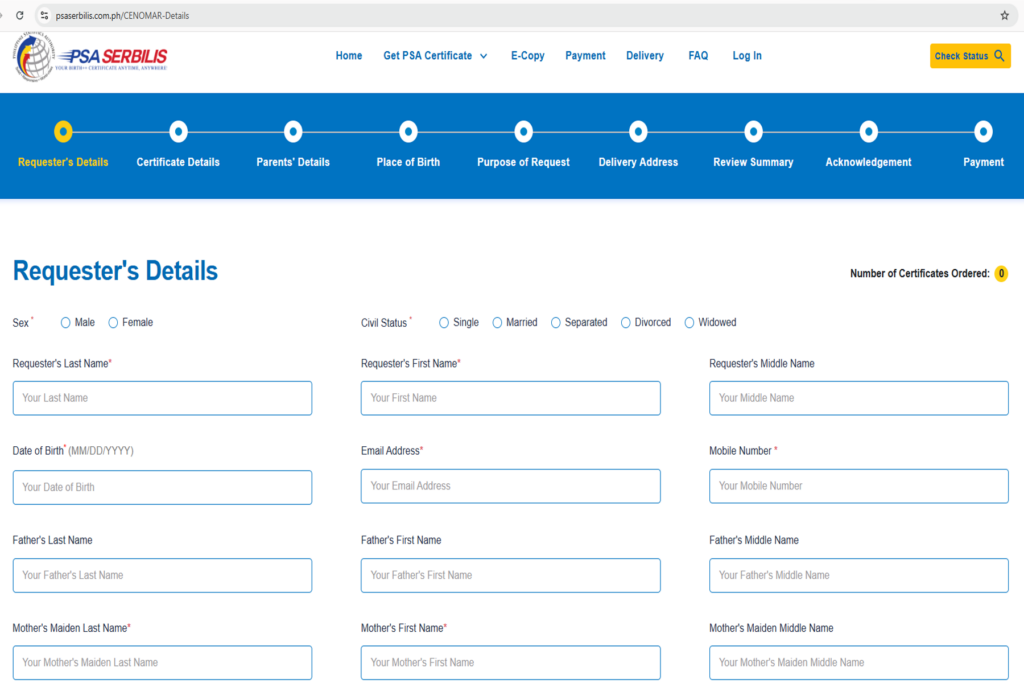Click the Place of Birth step circle
The width and height of the screenshot is (1024, 683).
(408, 132)
